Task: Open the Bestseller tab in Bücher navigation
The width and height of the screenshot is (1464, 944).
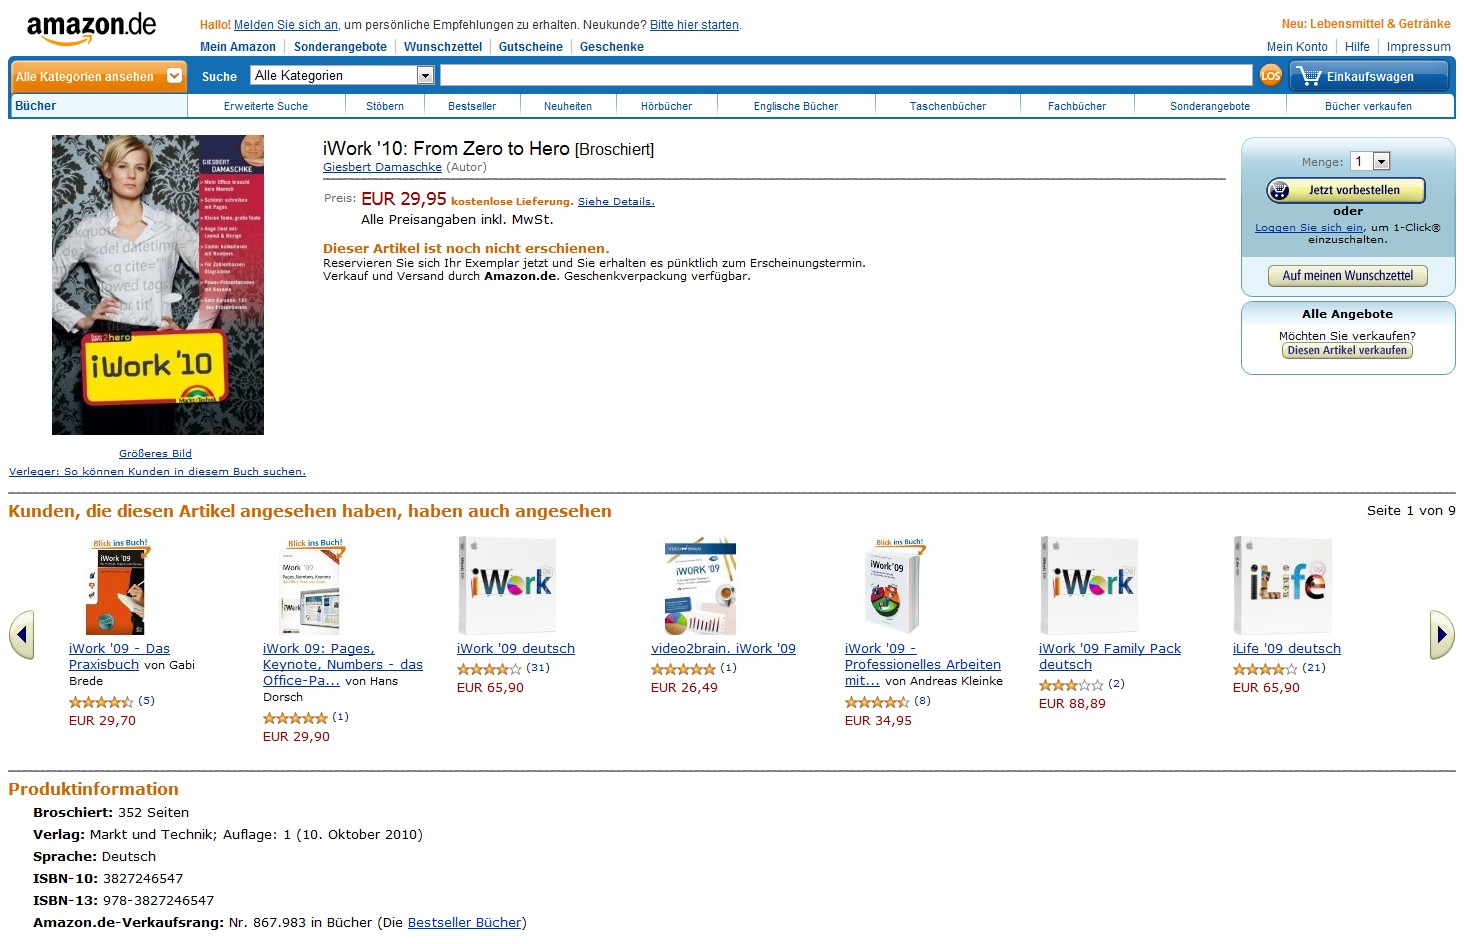Action: click(x=471, y=106)
